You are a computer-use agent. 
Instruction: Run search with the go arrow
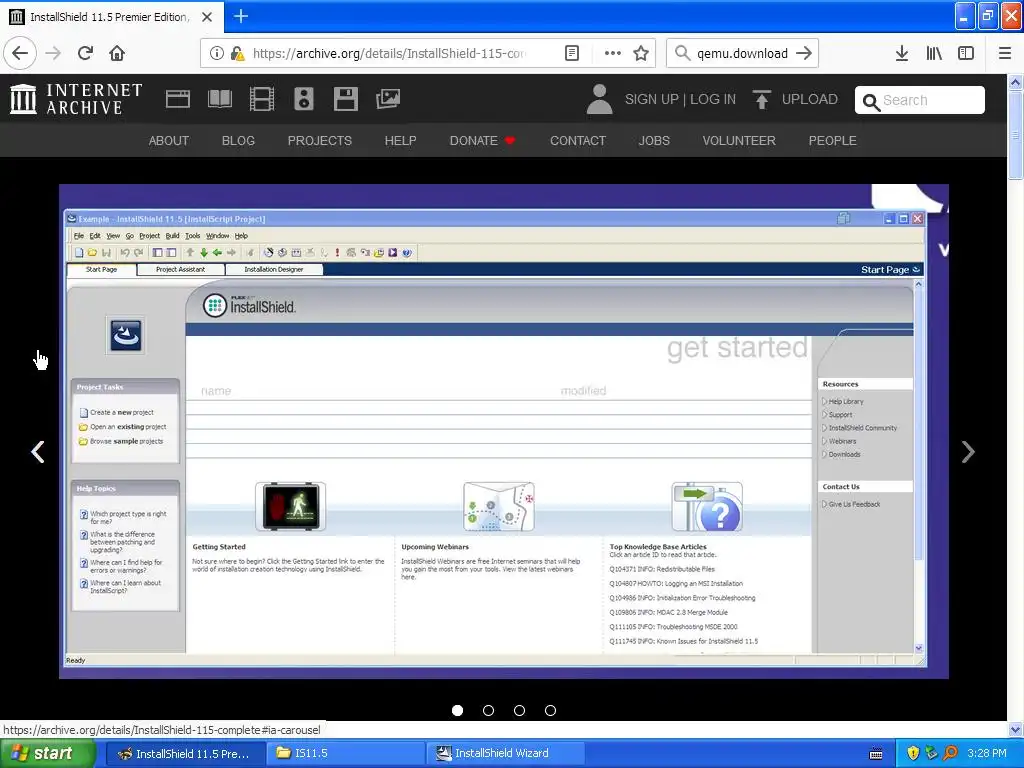(x=804, y=53)
